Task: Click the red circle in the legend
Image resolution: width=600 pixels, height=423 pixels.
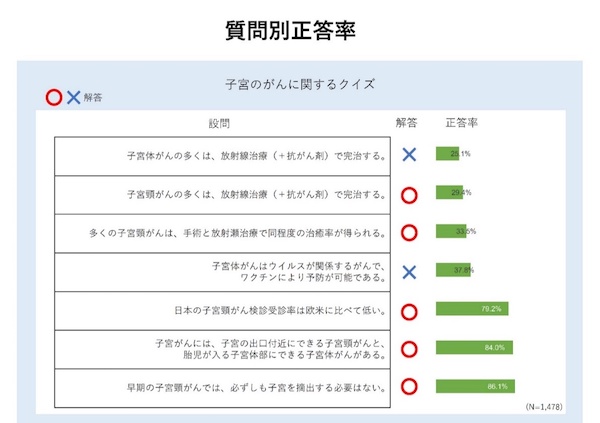Action: 54,97
